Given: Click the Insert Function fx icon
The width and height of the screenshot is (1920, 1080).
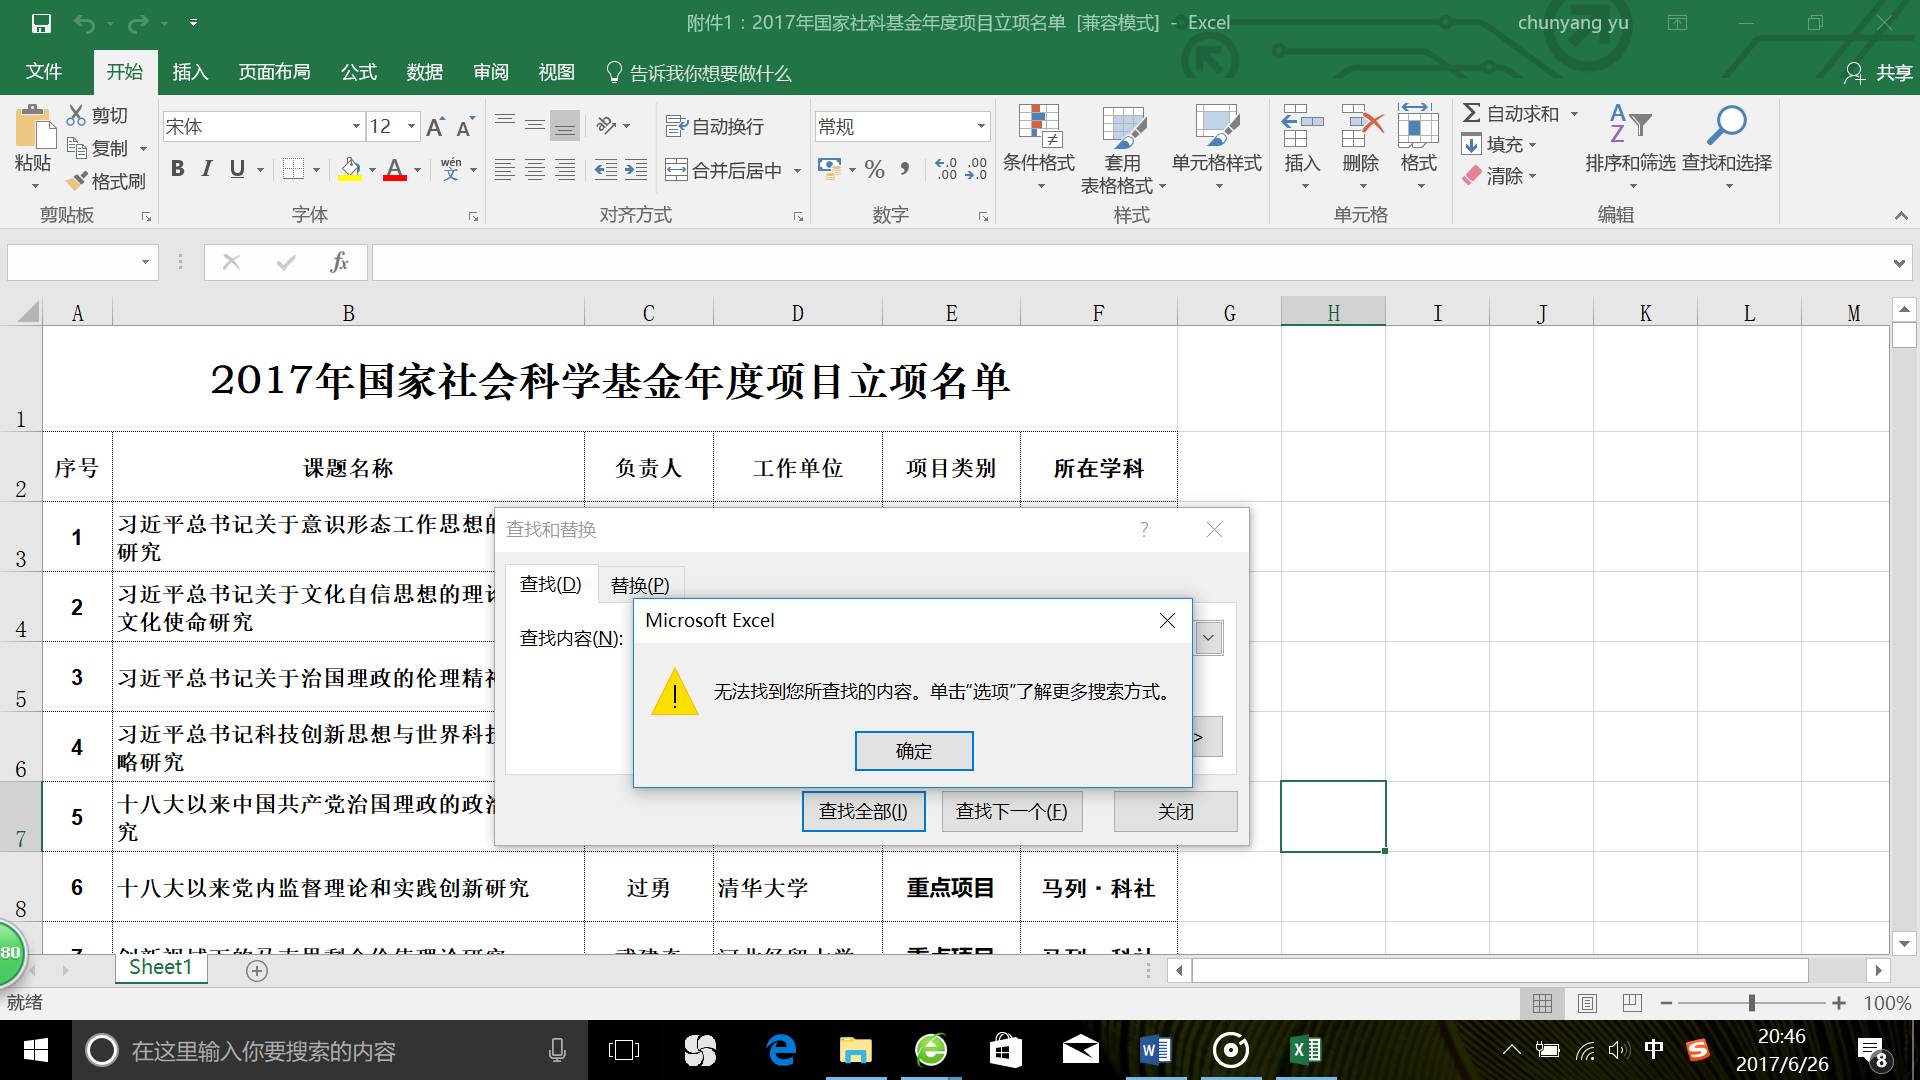Looking at the screenshot, I should (339, 263).
